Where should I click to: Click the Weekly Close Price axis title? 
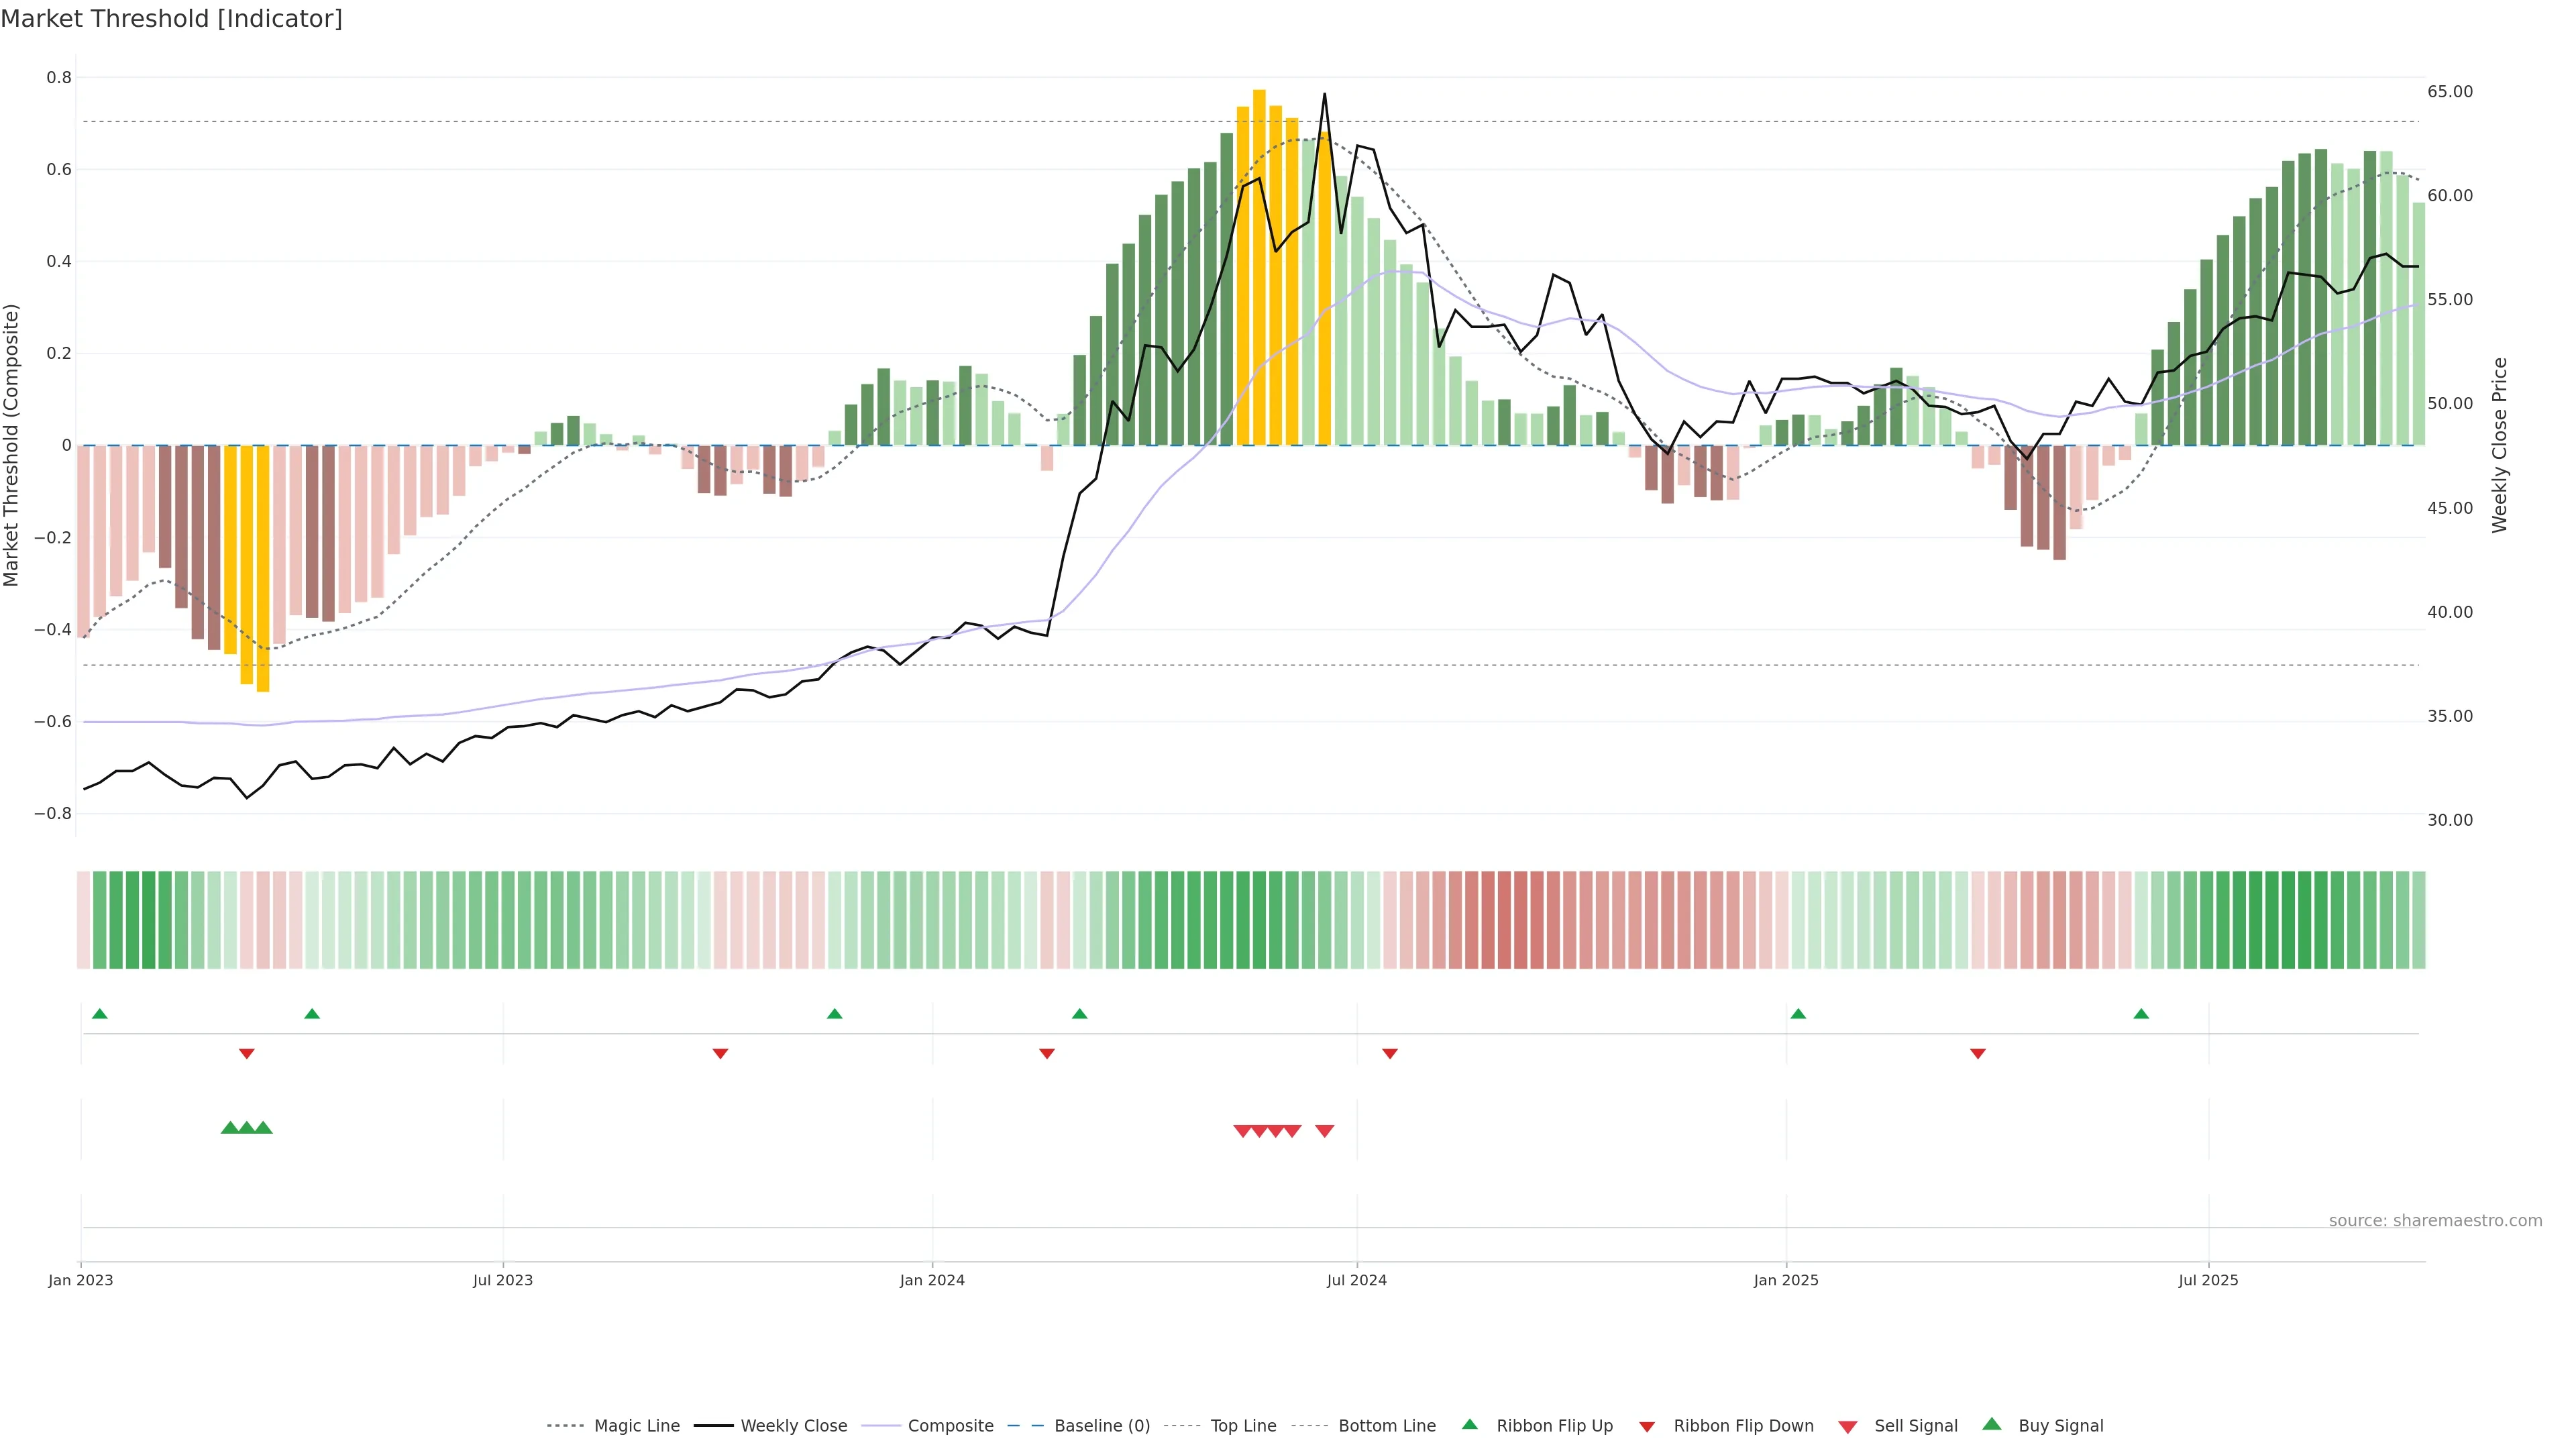2499,445
